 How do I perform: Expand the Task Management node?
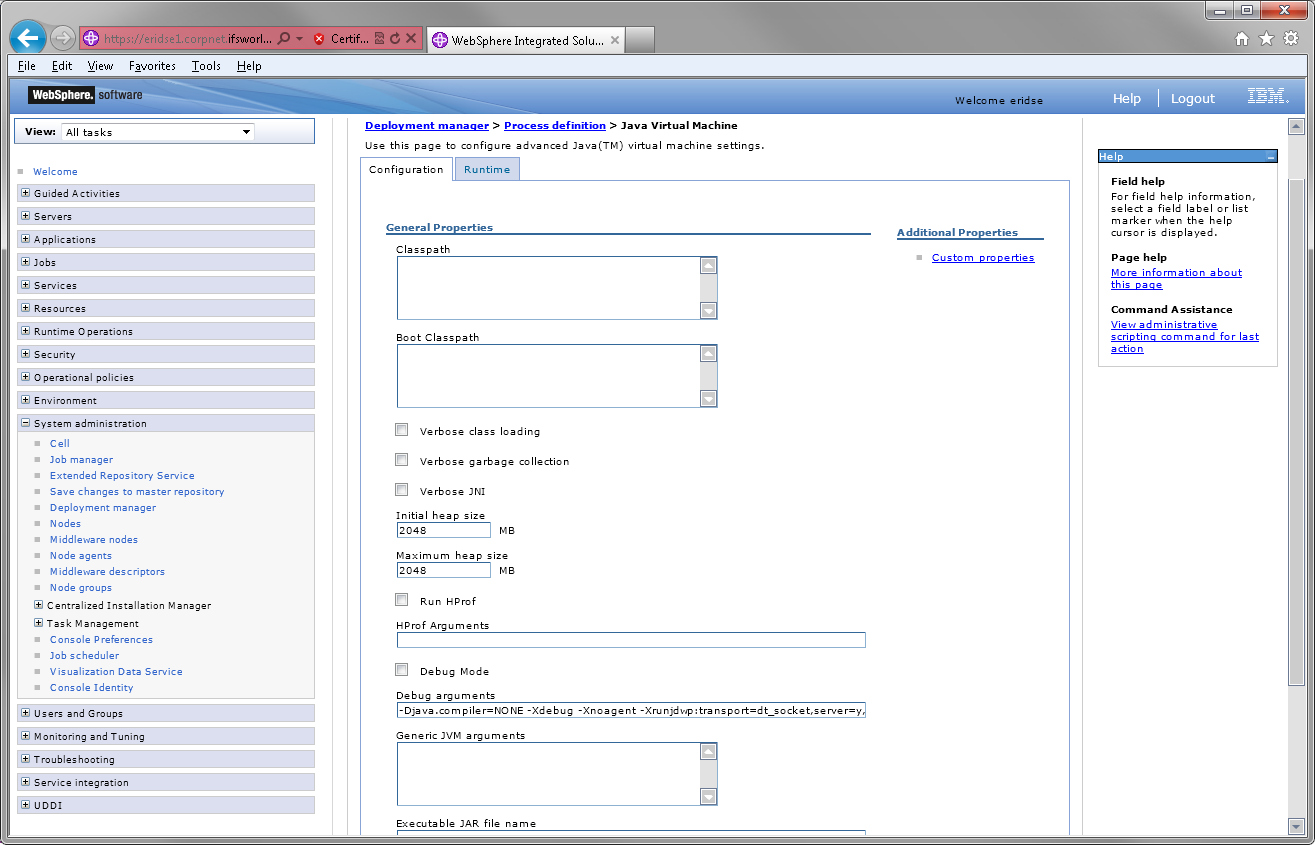coord(39,623)
